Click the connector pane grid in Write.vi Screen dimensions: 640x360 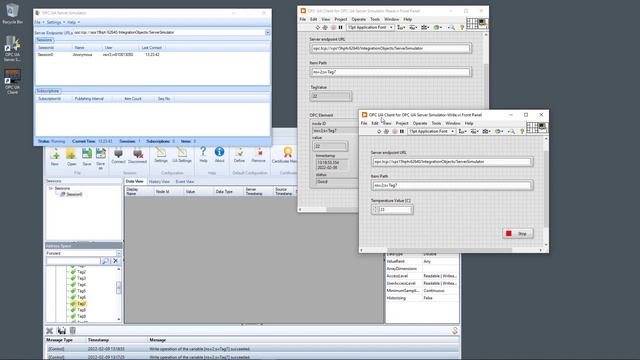click(532, 127)
